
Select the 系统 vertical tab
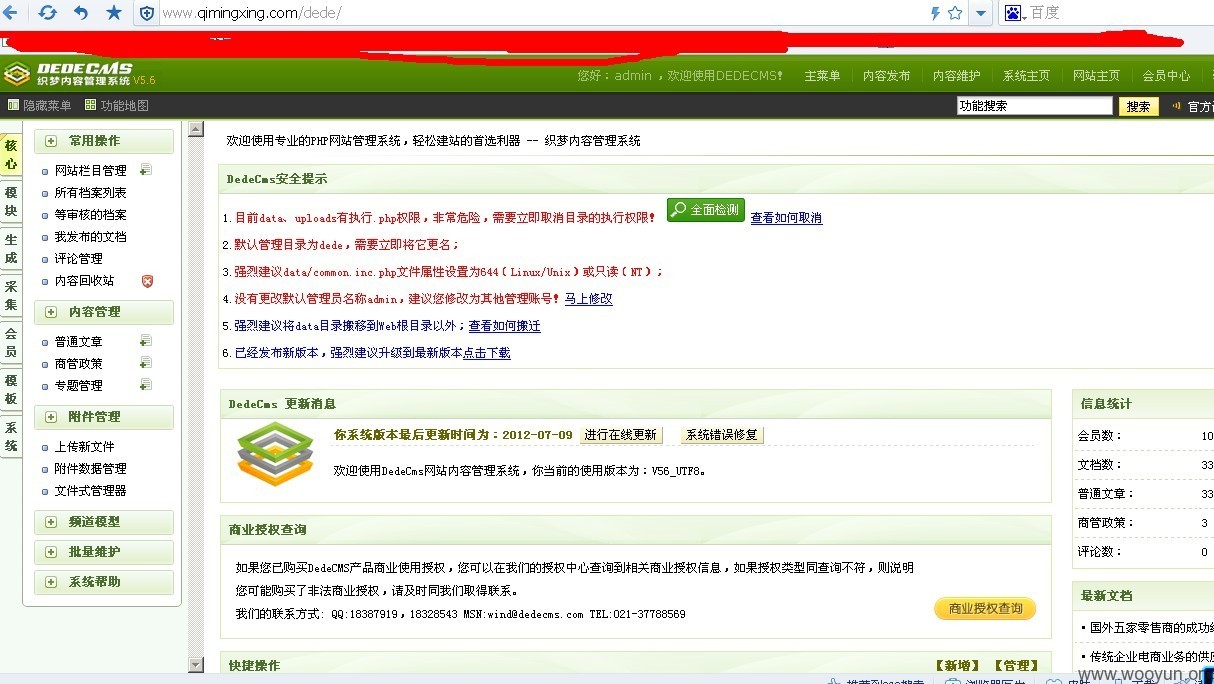tap(10, 437)
